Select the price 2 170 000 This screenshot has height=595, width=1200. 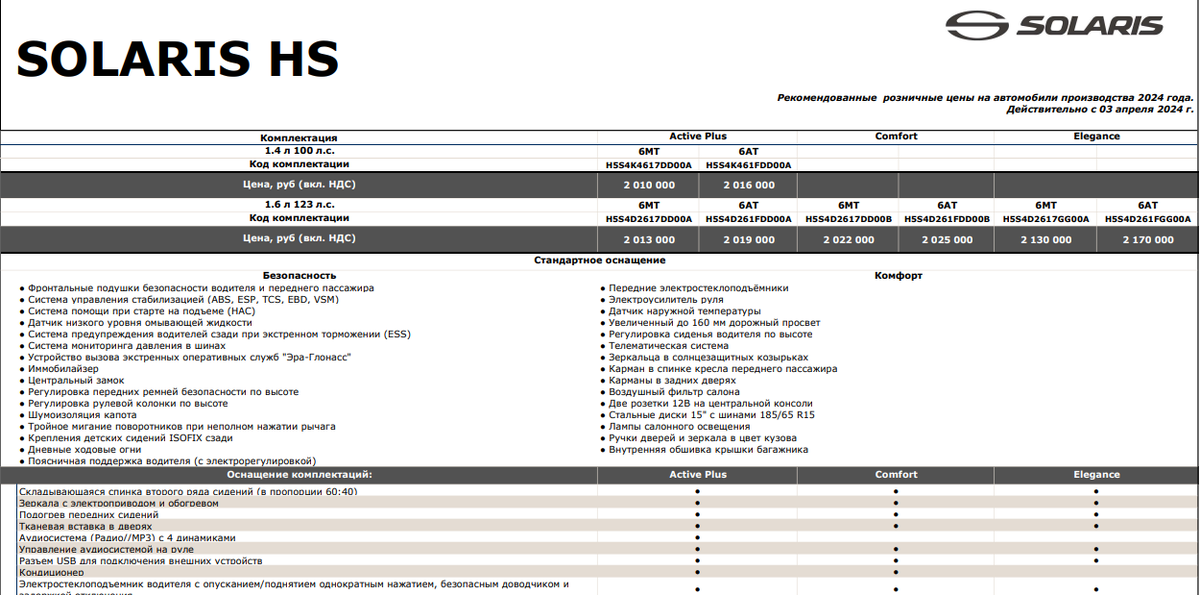[x=1148, y=240]
